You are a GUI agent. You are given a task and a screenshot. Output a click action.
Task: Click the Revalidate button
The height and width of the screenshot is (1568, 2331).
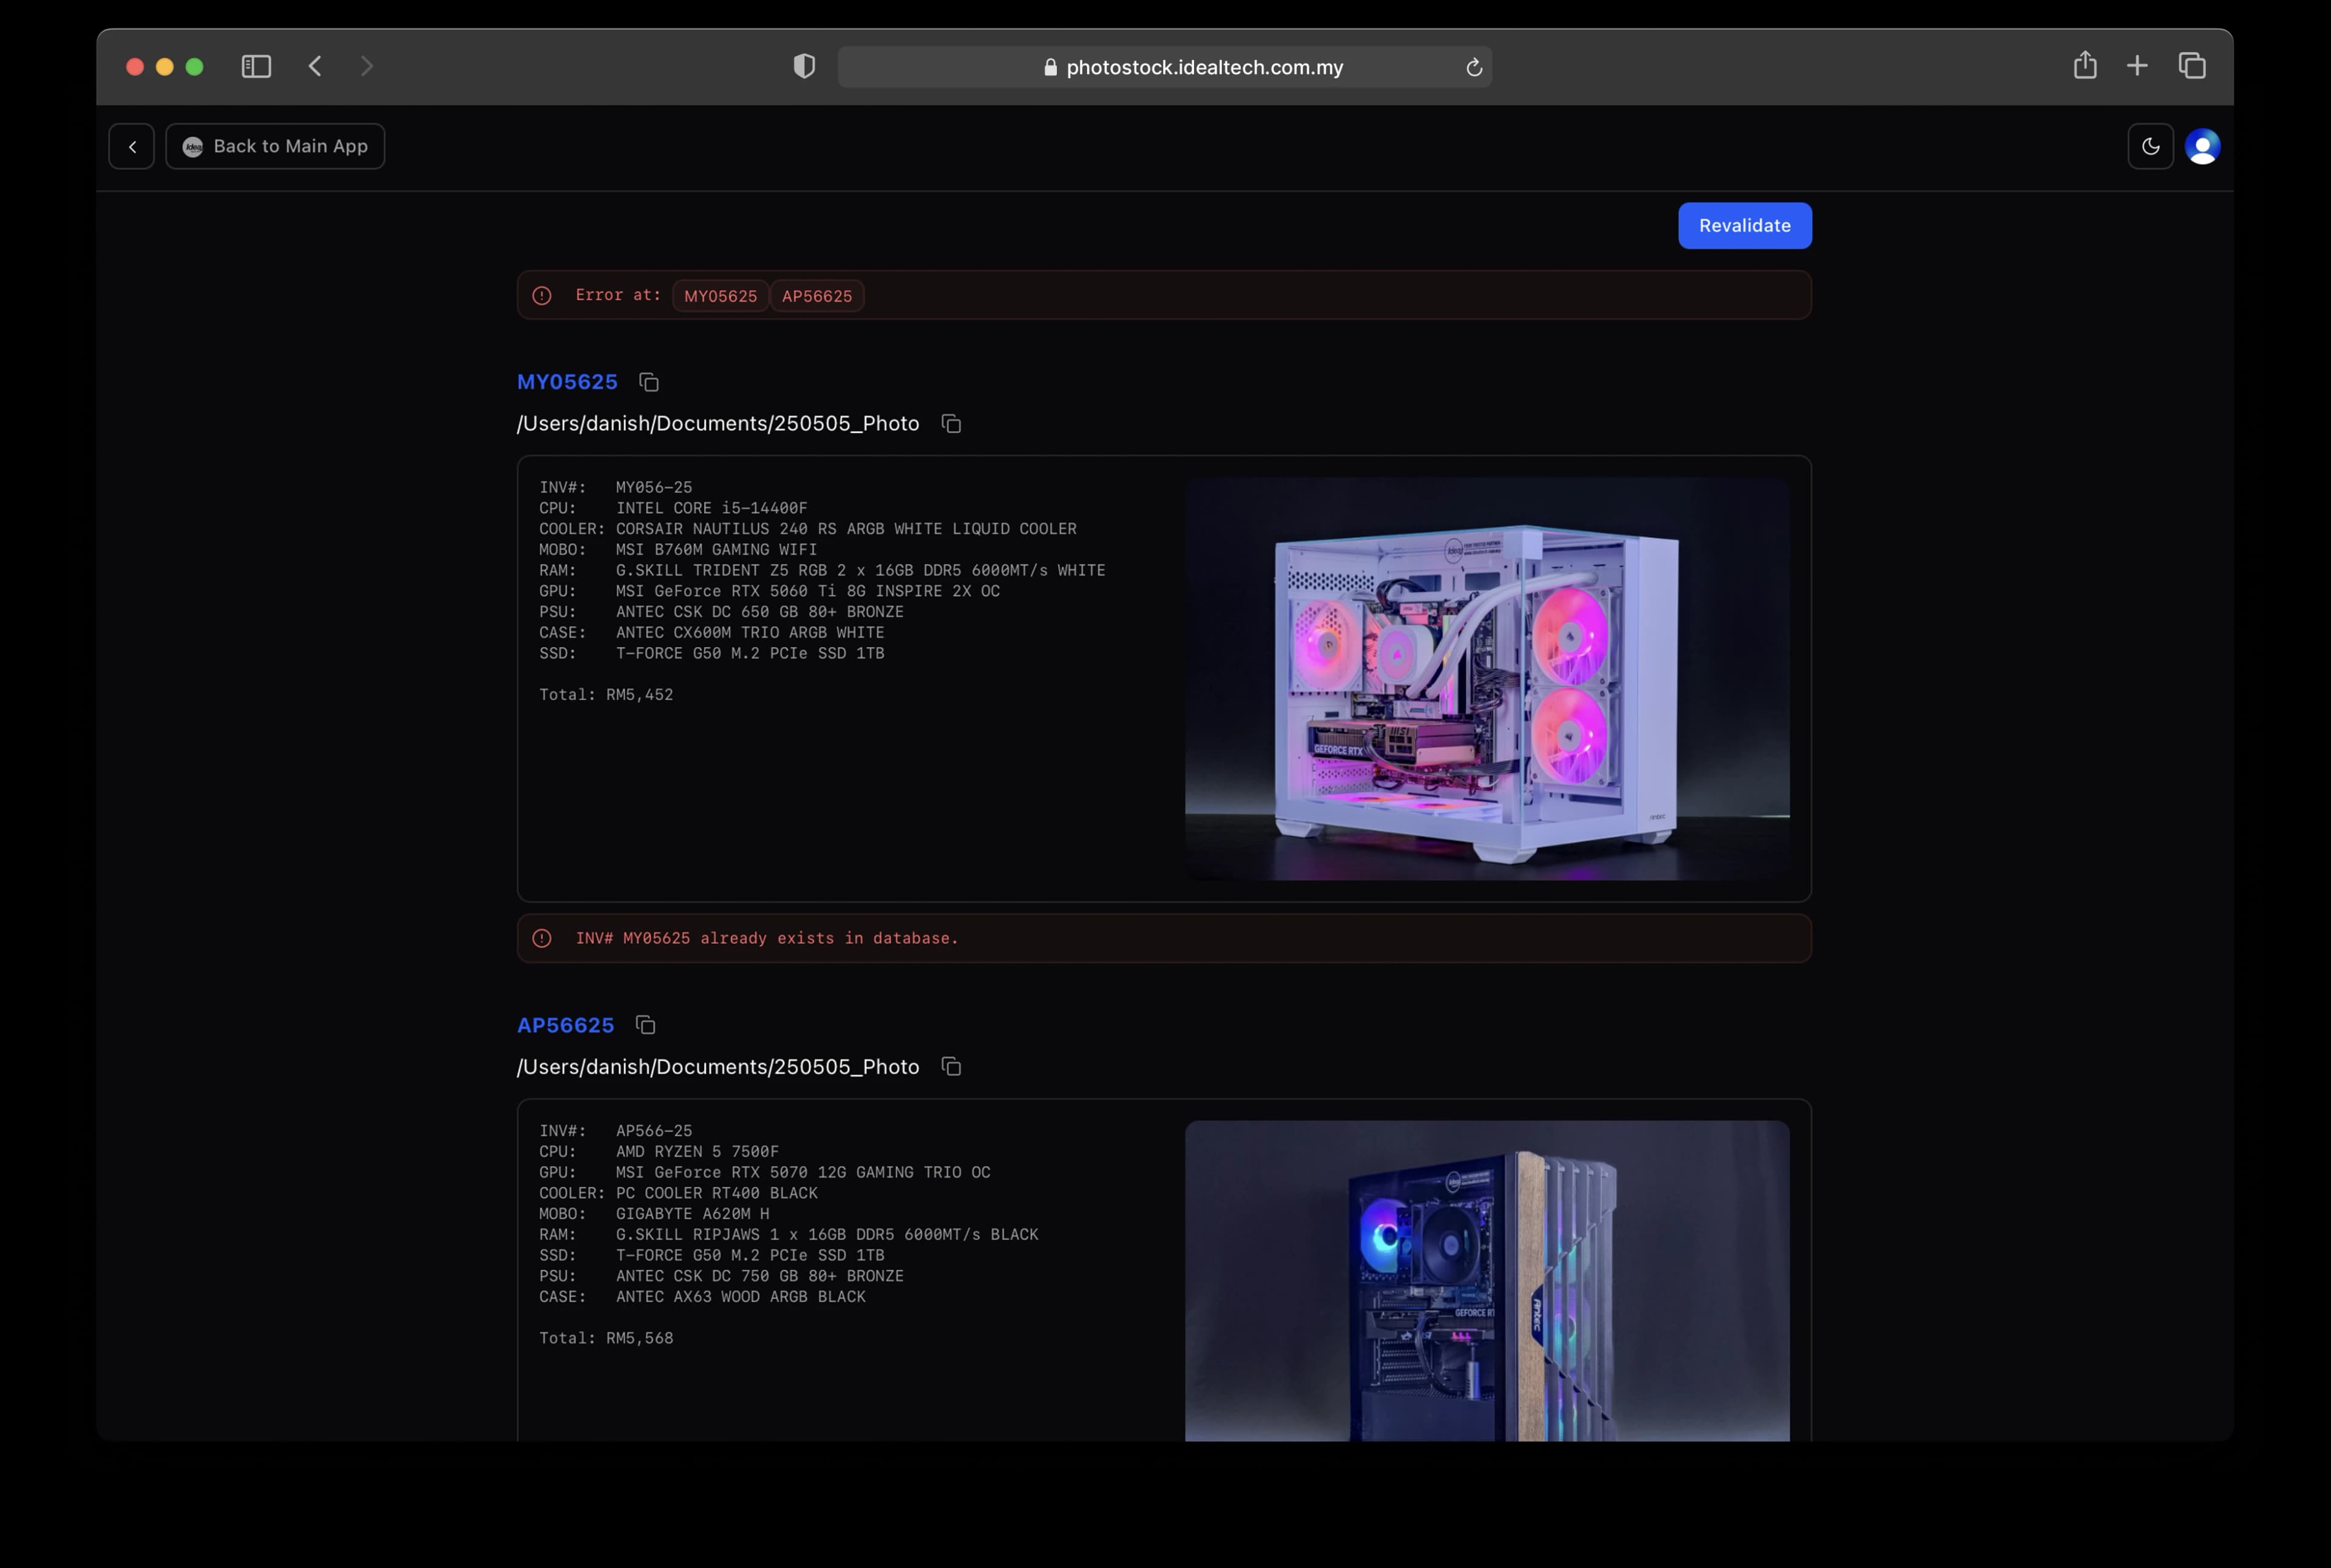pos(1744,226)
